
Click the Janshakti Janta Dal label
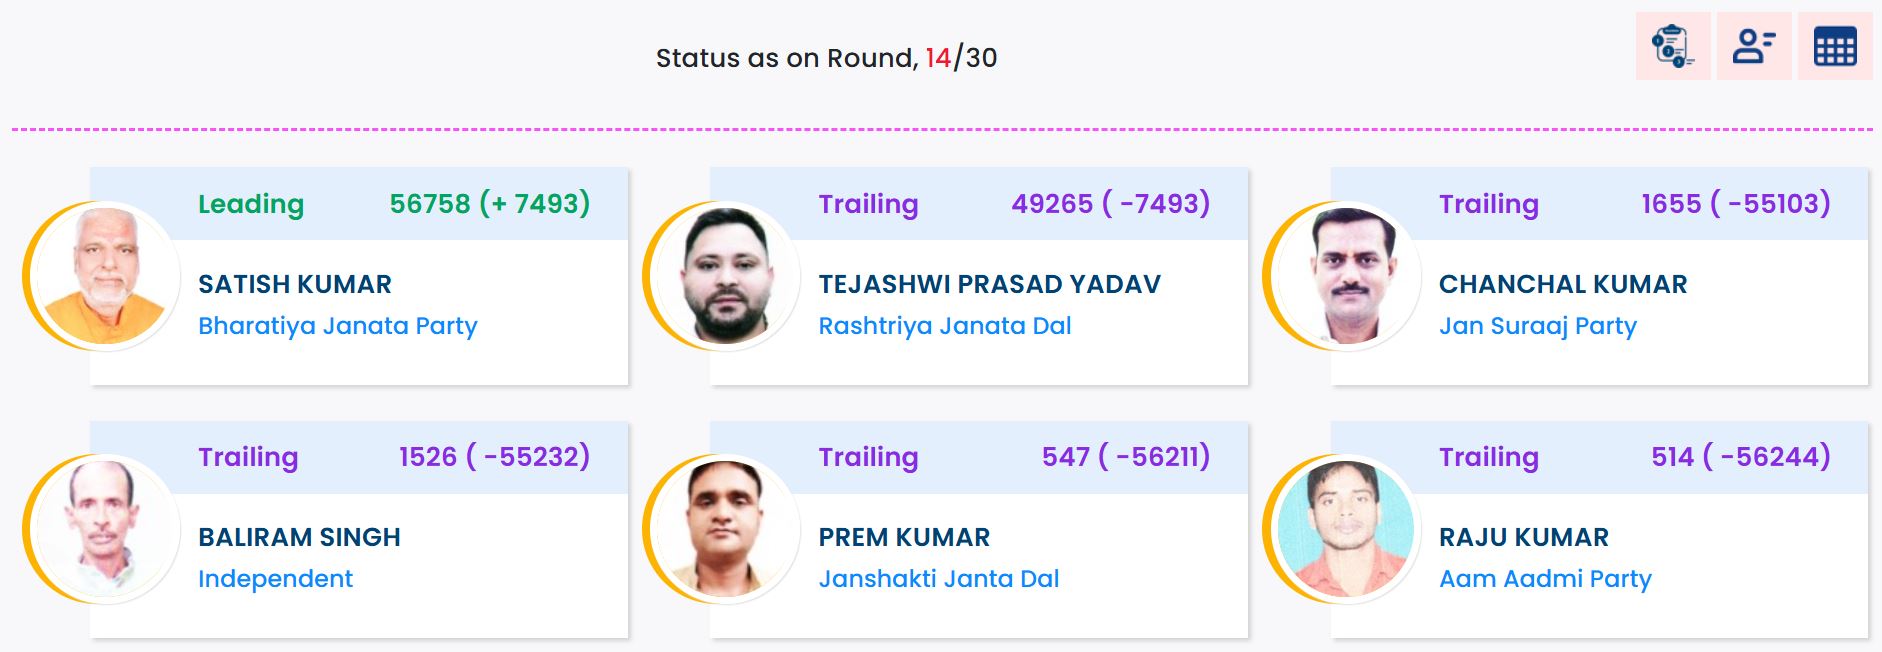938,579
